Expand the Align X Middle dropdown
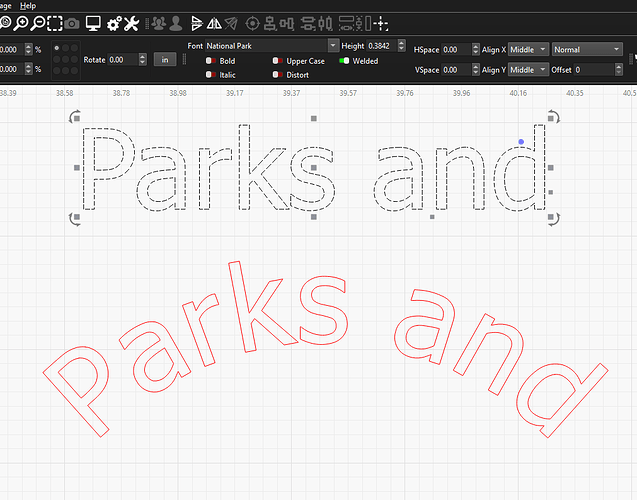This screenshot has width=637, height=500. pyautogui.click(x=529, y=49)
